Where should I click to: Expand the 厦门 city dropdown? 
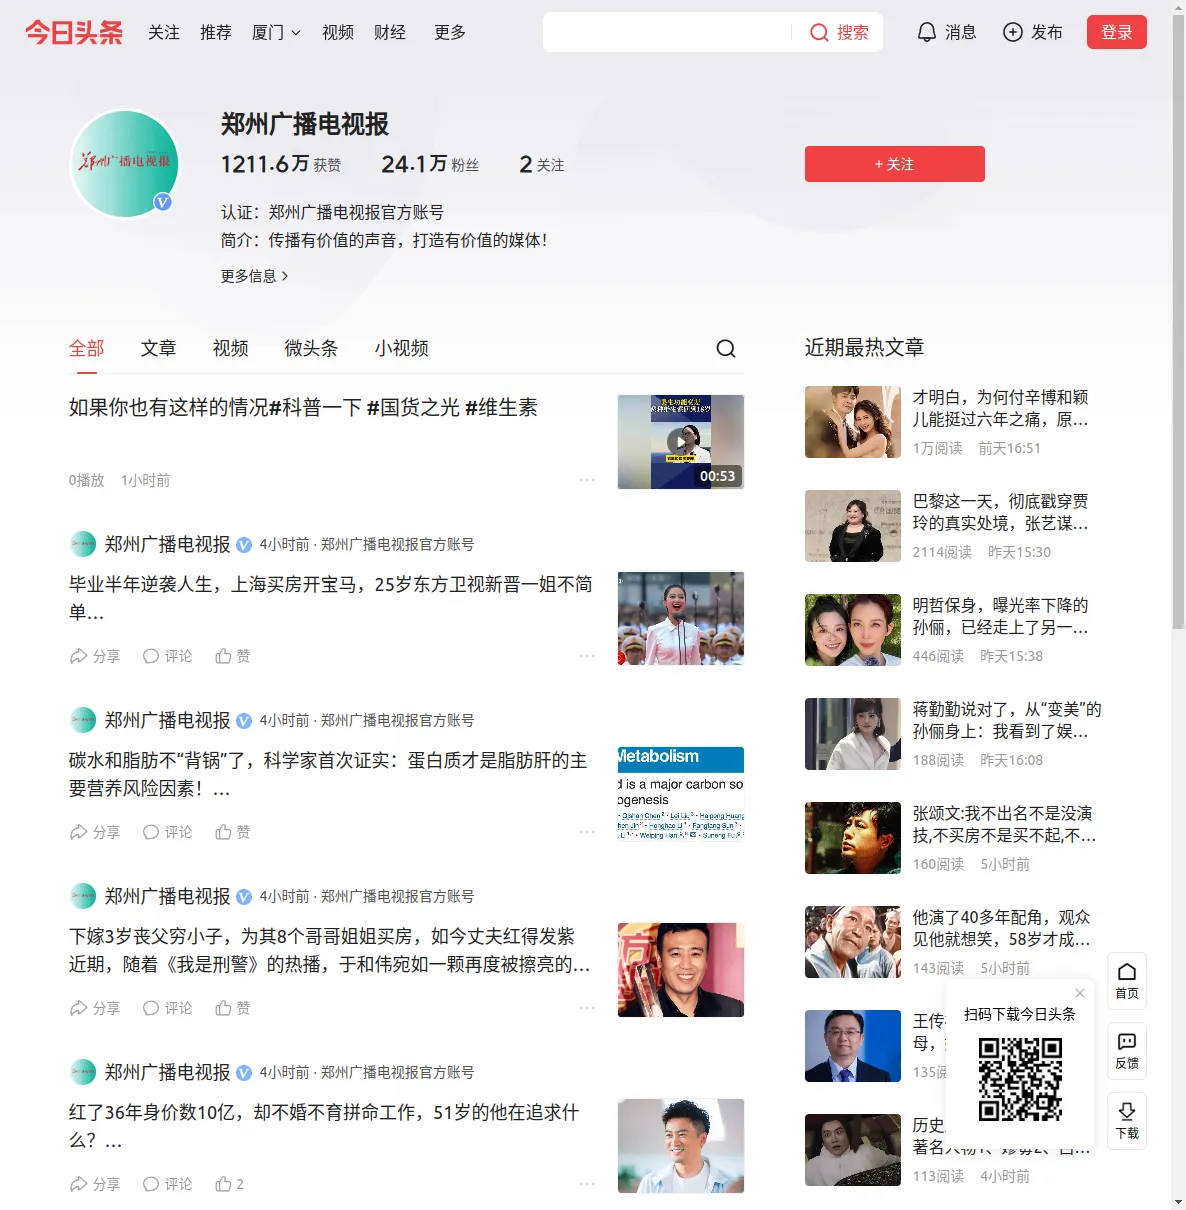(x=276, y=32)
